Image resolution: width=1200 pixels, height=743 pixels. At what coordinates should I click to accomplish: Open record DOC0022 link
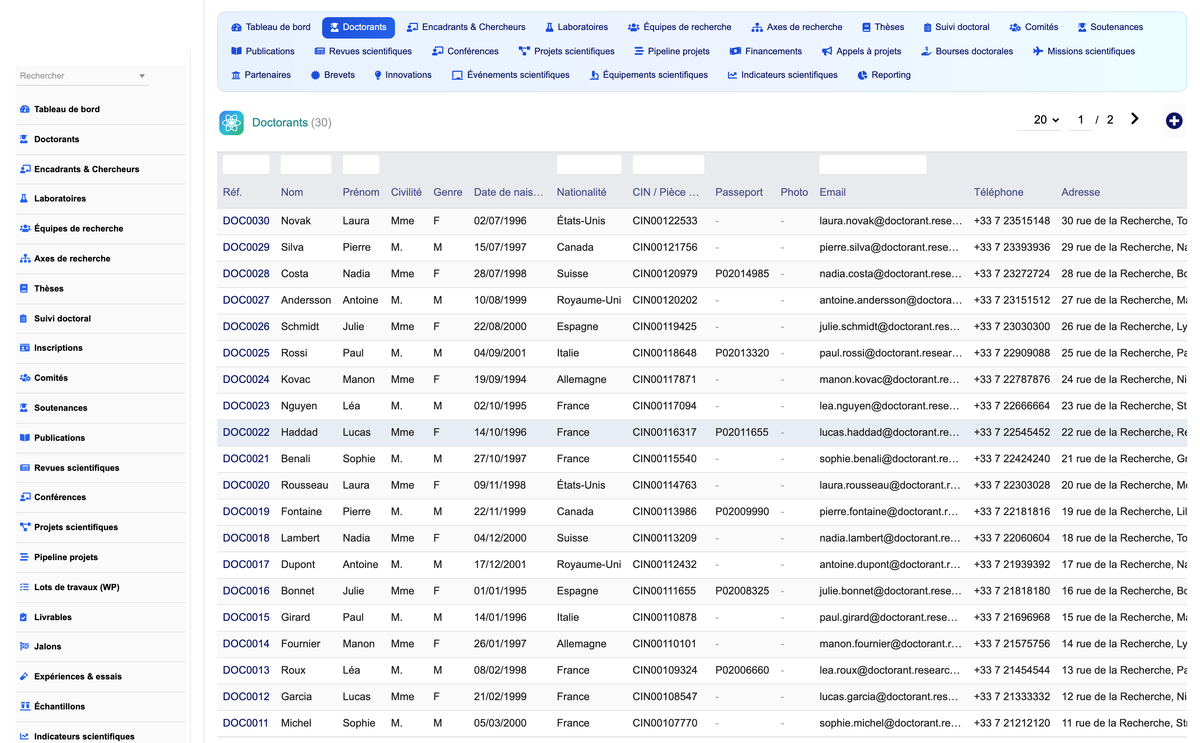pos(246,432)
